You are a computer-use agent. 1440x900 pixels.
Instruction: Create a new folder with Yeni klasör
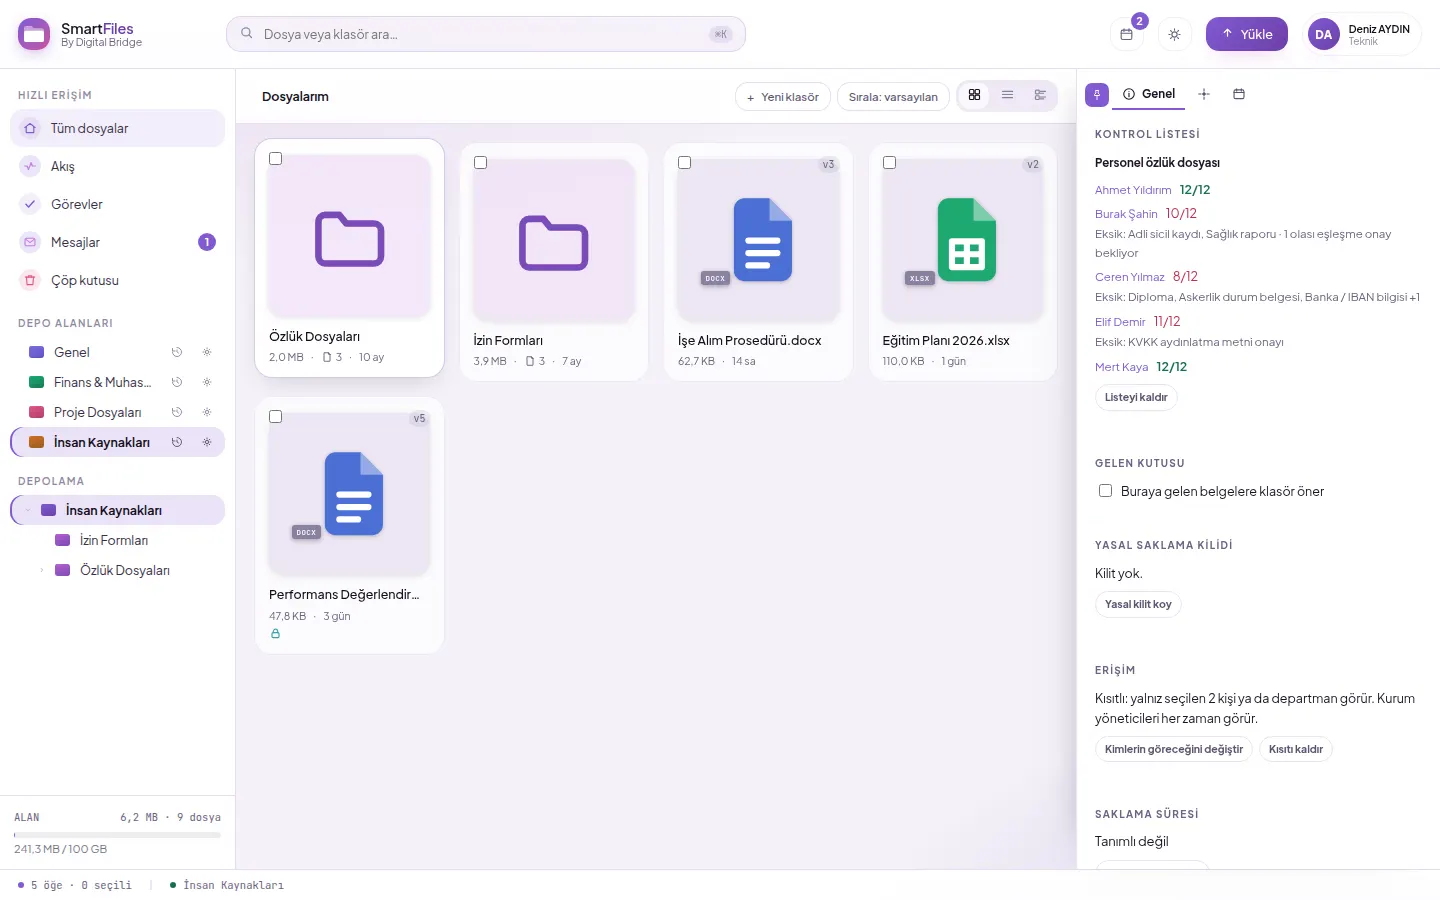(x=783, y=97)
